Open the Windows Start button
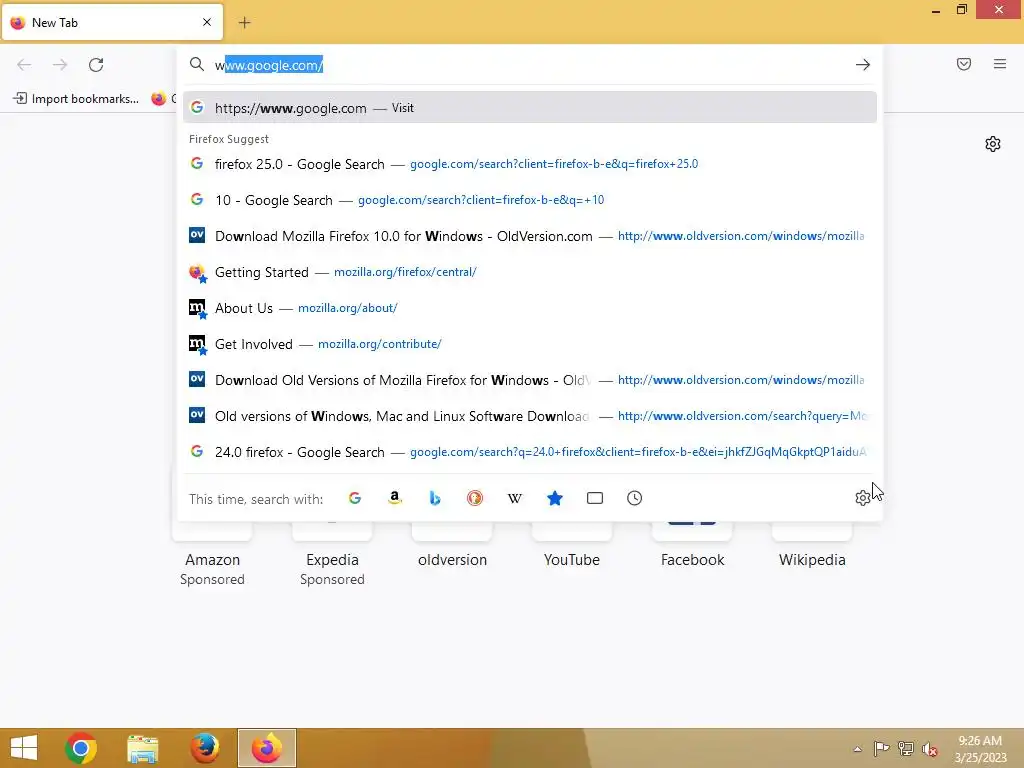This screenshot has height=768, width=1024. point(24,748)
